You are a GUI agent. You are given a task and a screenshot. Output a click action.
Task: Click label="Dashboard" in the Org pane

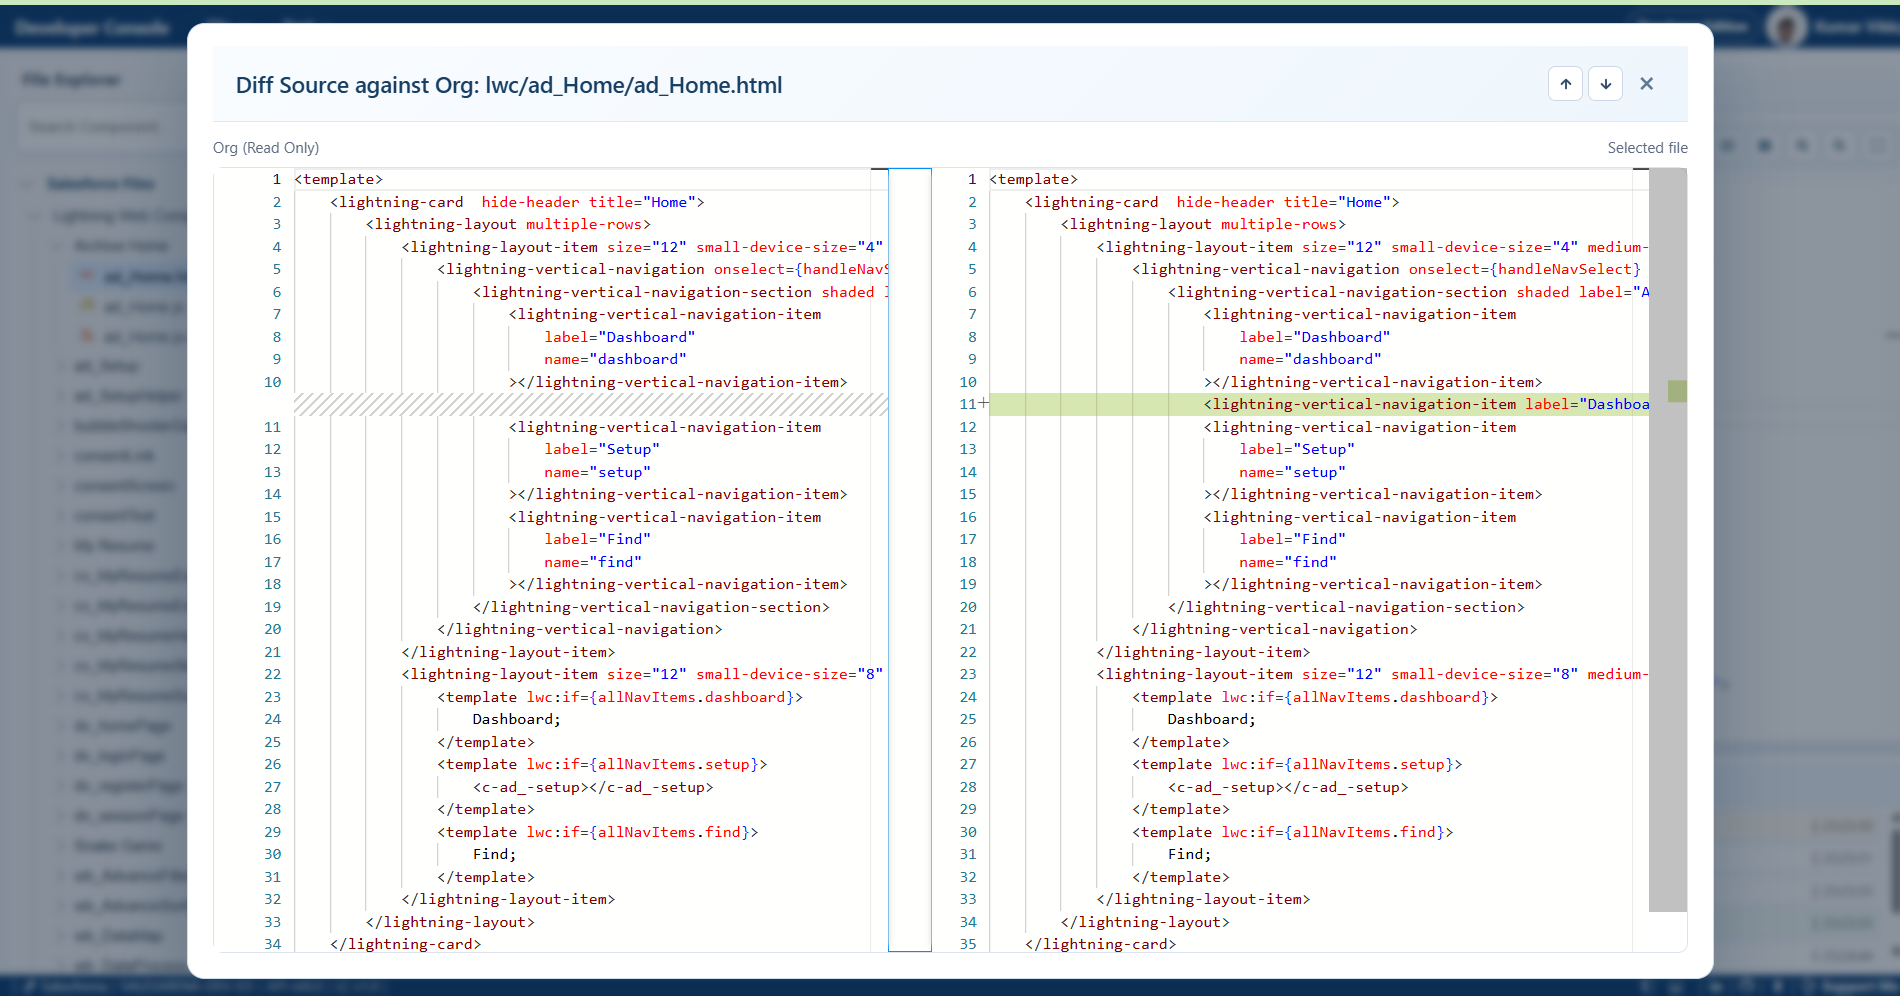pos(619,337)
